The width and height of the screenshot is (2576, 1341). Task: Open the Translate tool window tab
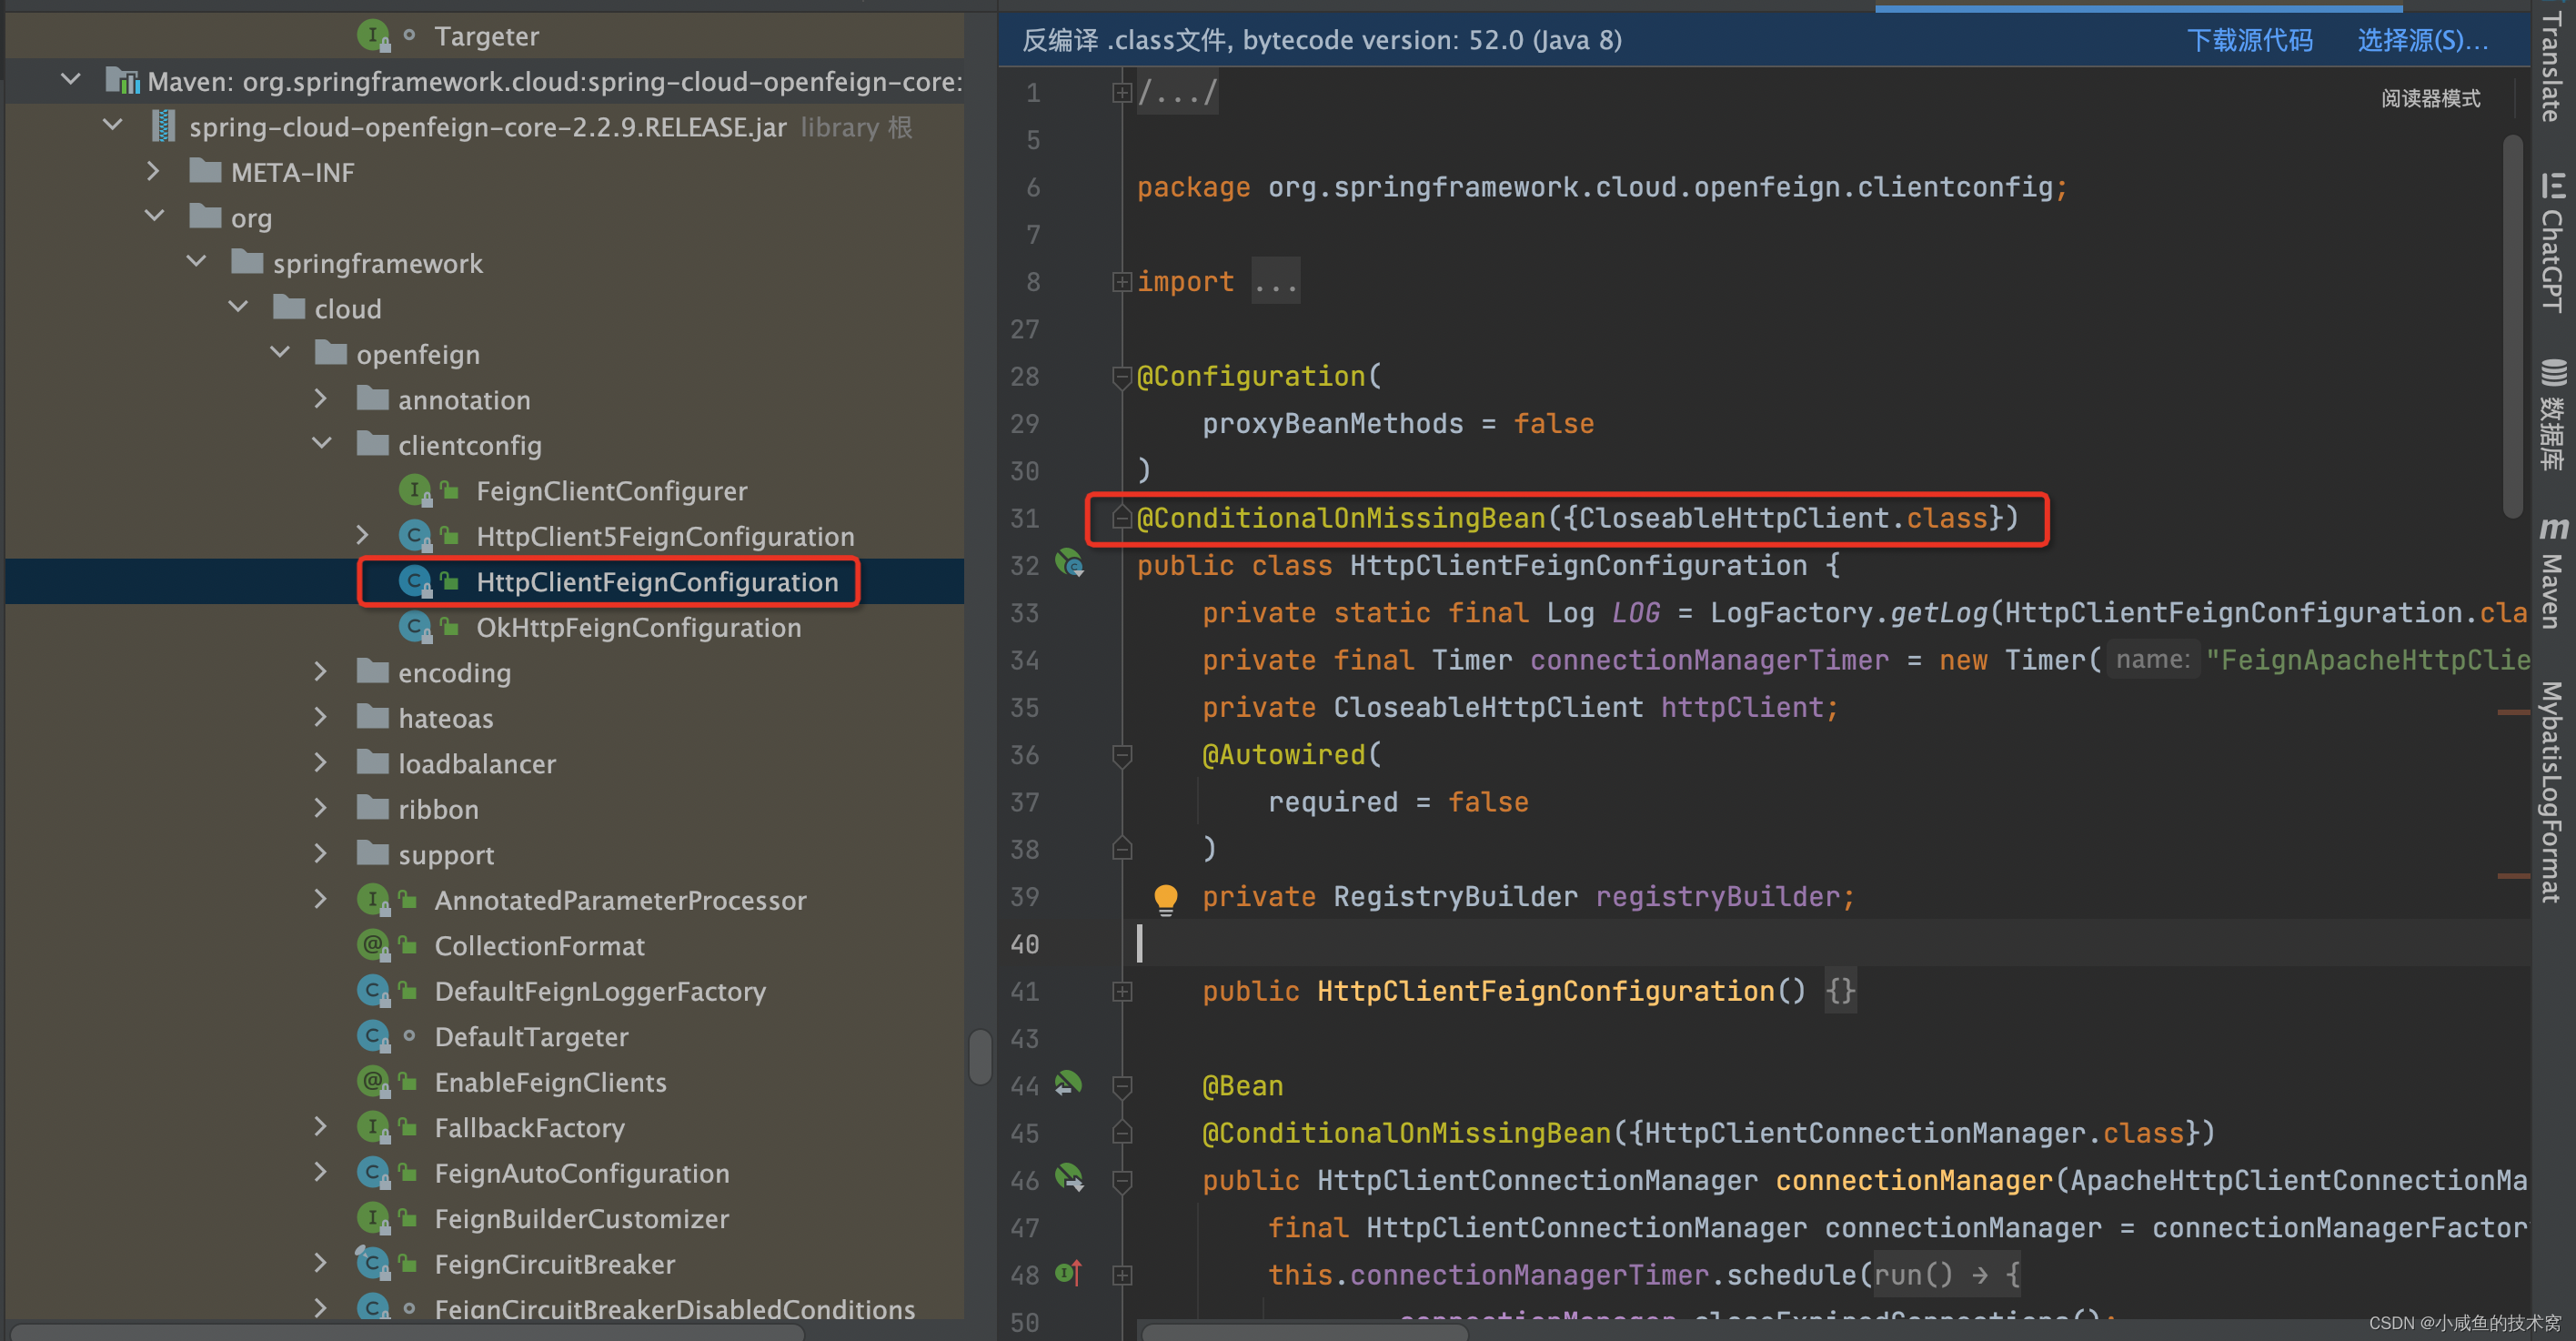pyautogui.click(x=2553, y=66)
